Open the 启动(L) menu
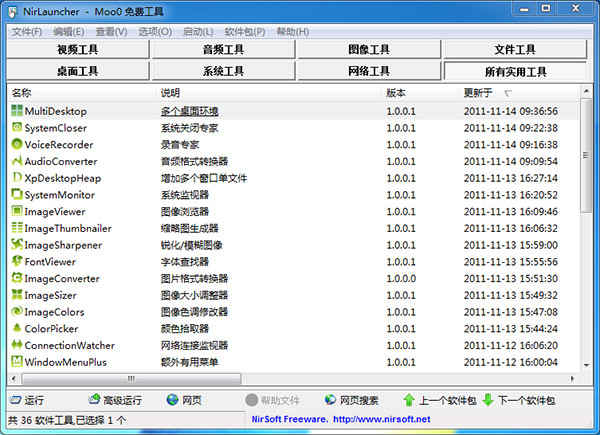 [x=198, y=32]
